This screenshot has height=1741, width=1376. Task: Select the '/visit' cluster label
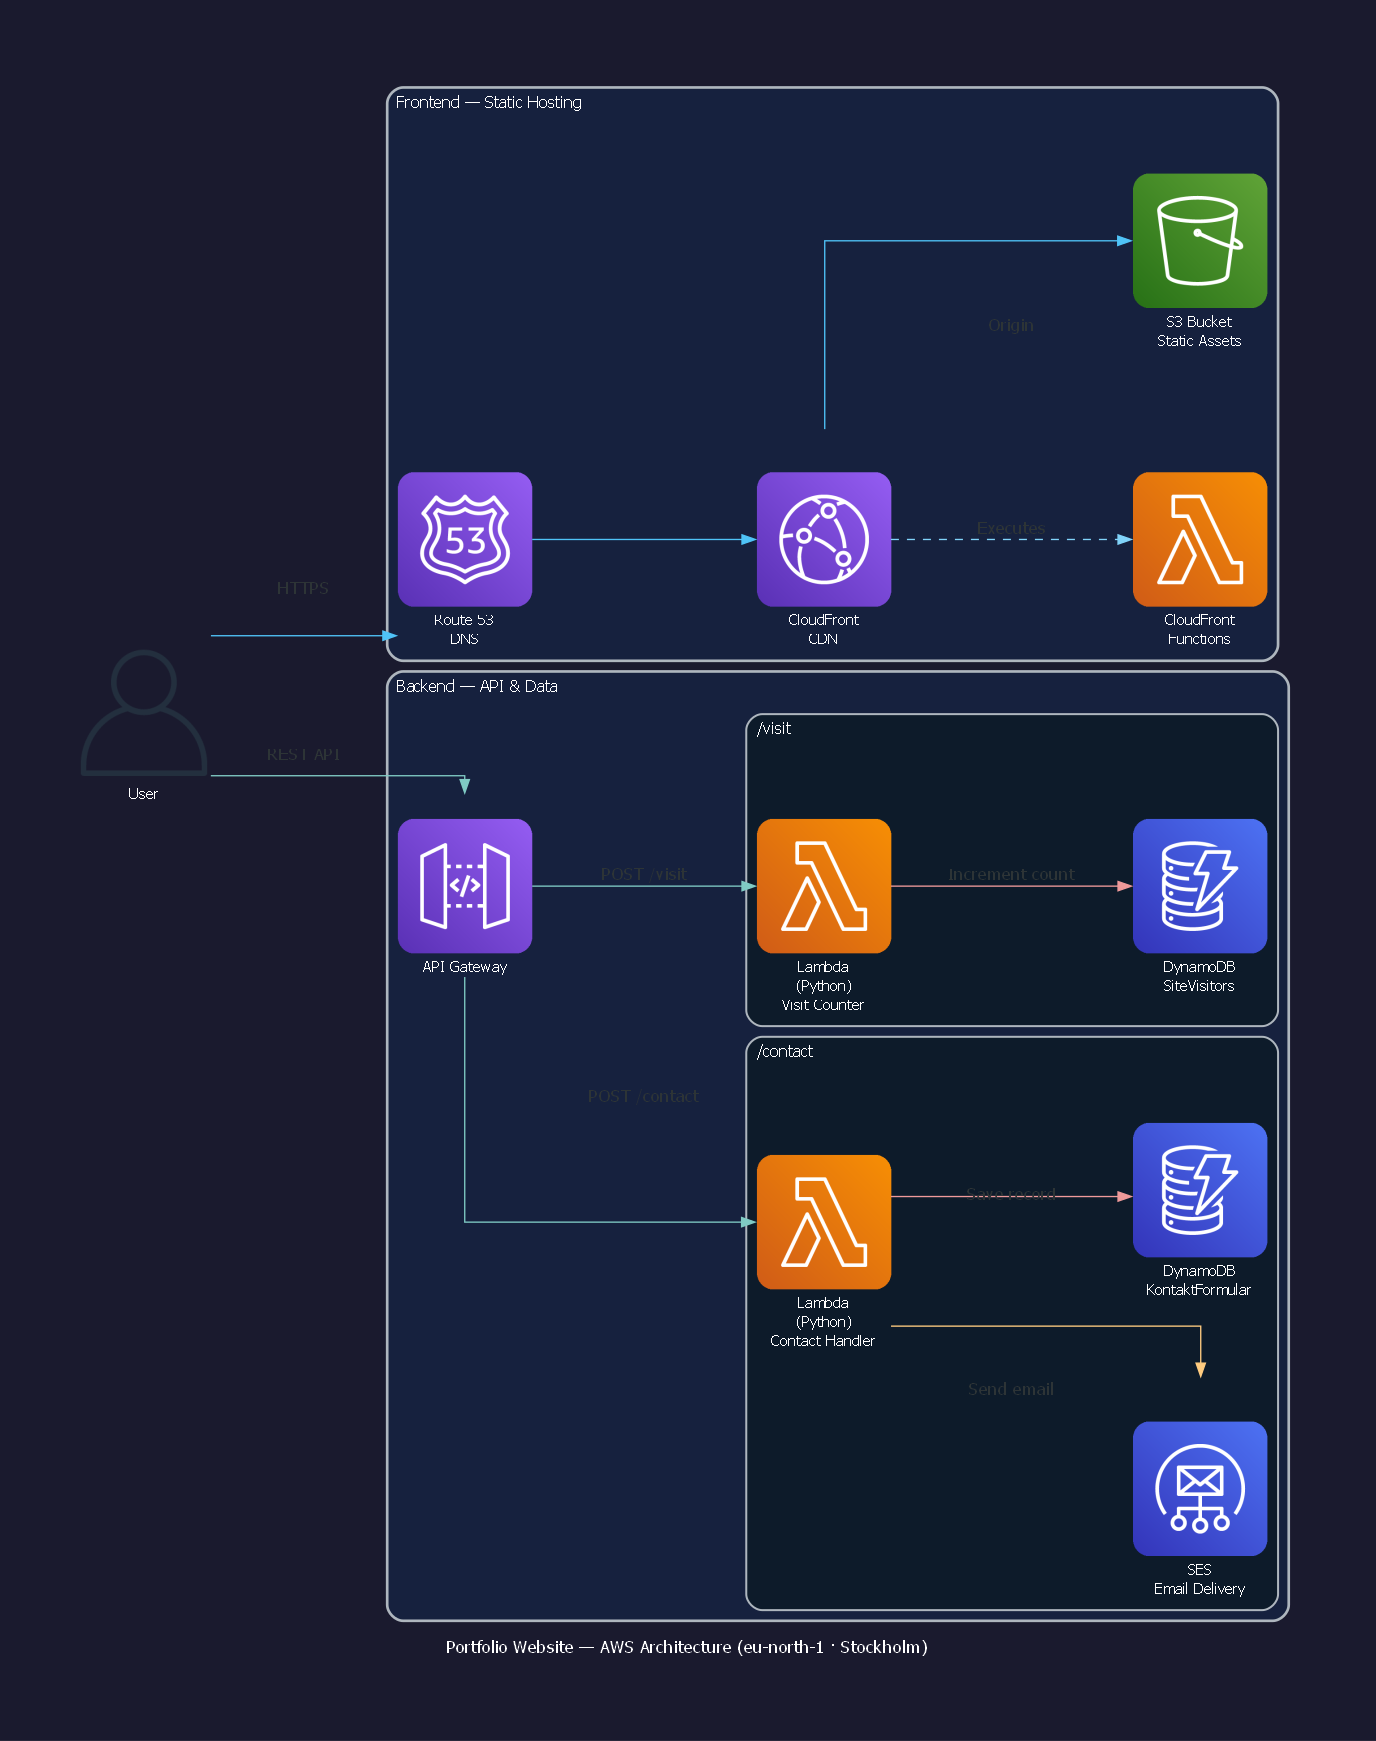[x=774, y=728]
